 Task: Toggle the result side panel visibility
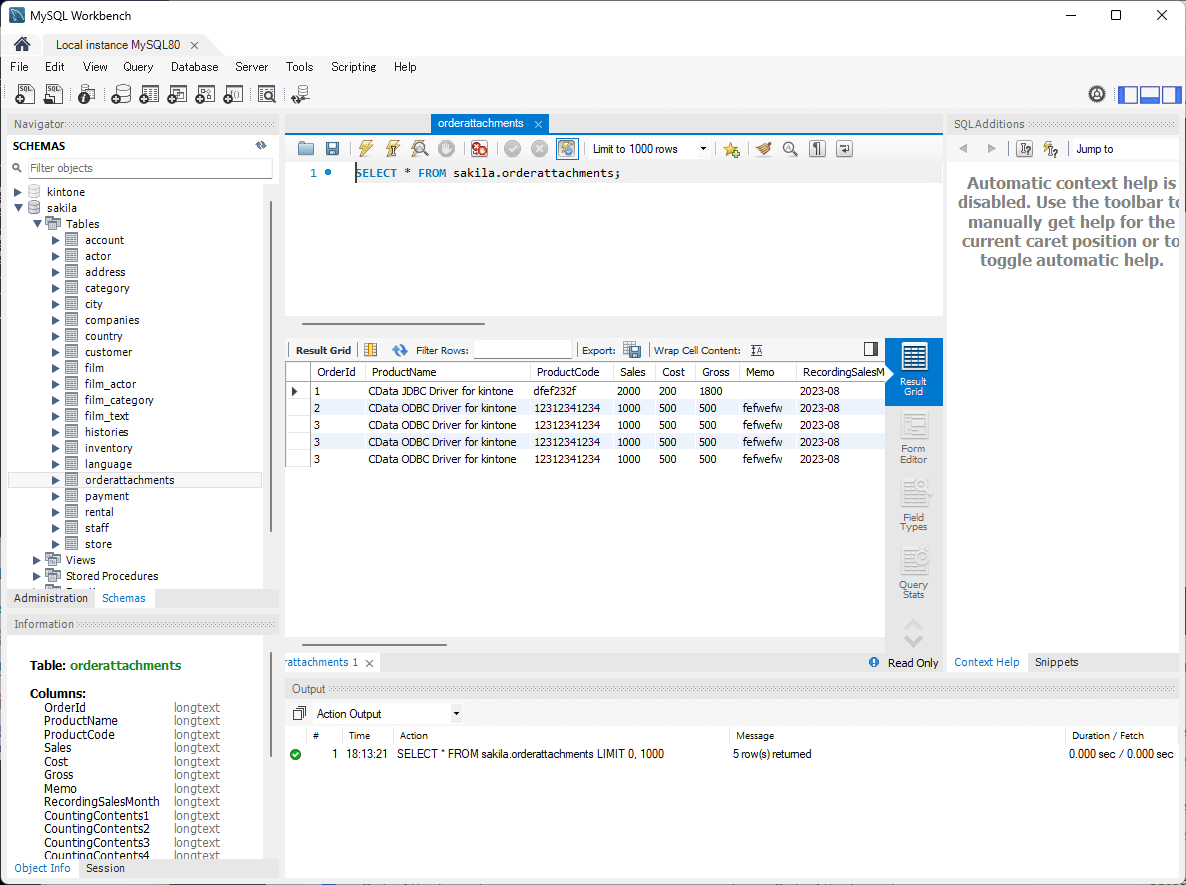click(871, 349)
